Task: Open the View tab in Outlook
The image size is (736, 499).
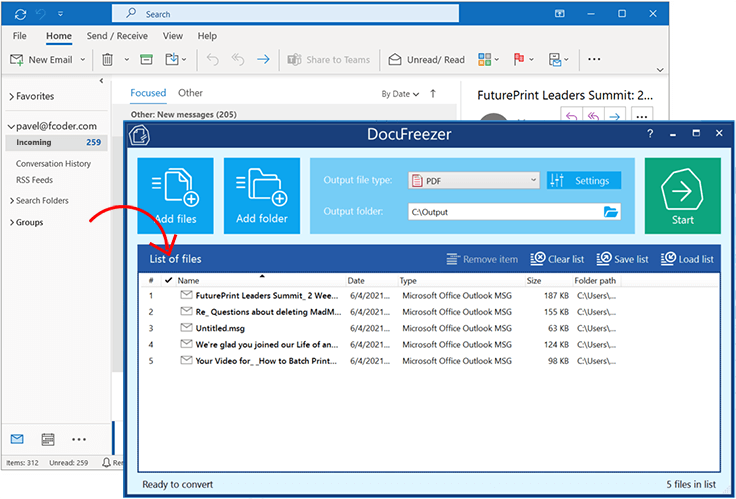Action: coord(173,36)
